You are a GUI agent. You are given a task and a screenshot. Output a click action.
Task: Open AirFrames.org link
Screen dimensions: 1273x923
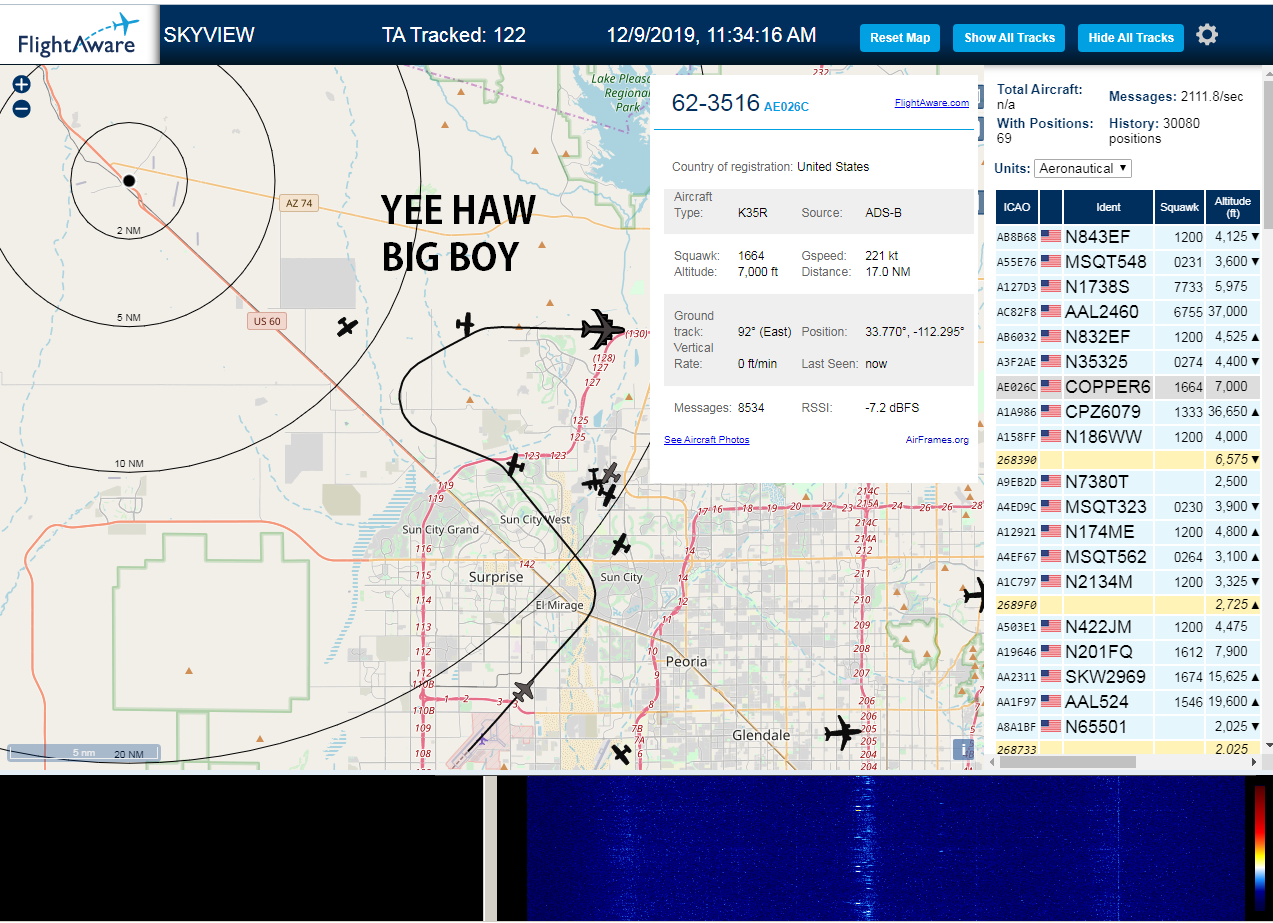(937, 440)
